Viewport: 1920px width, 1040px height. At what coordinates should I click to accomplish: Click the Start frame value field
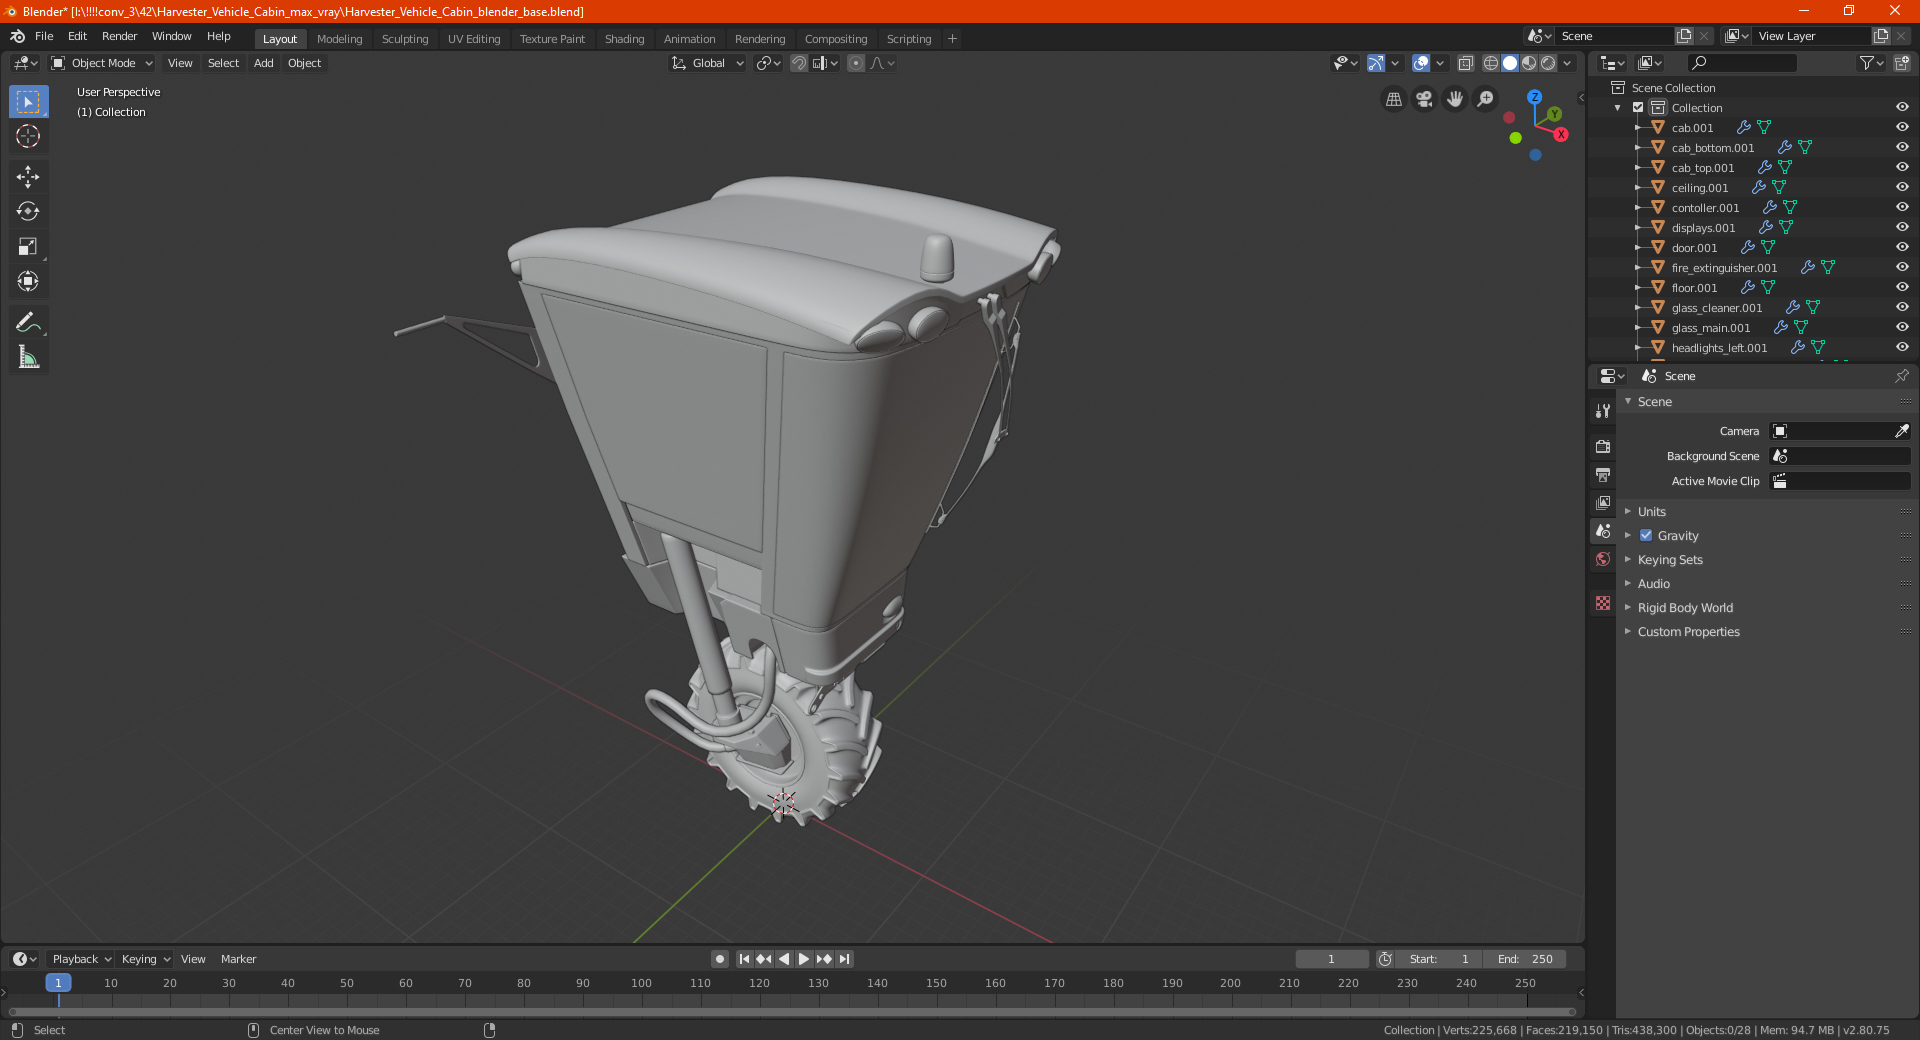[1440, 959]
